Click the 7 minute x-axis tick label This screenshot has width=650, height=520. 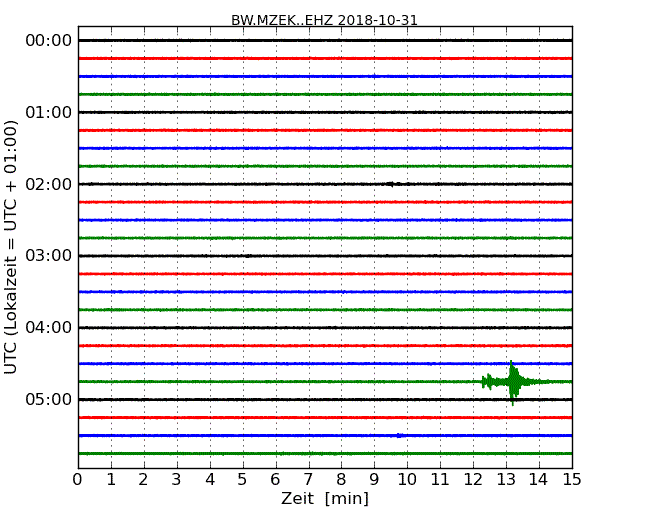point(308,479)
